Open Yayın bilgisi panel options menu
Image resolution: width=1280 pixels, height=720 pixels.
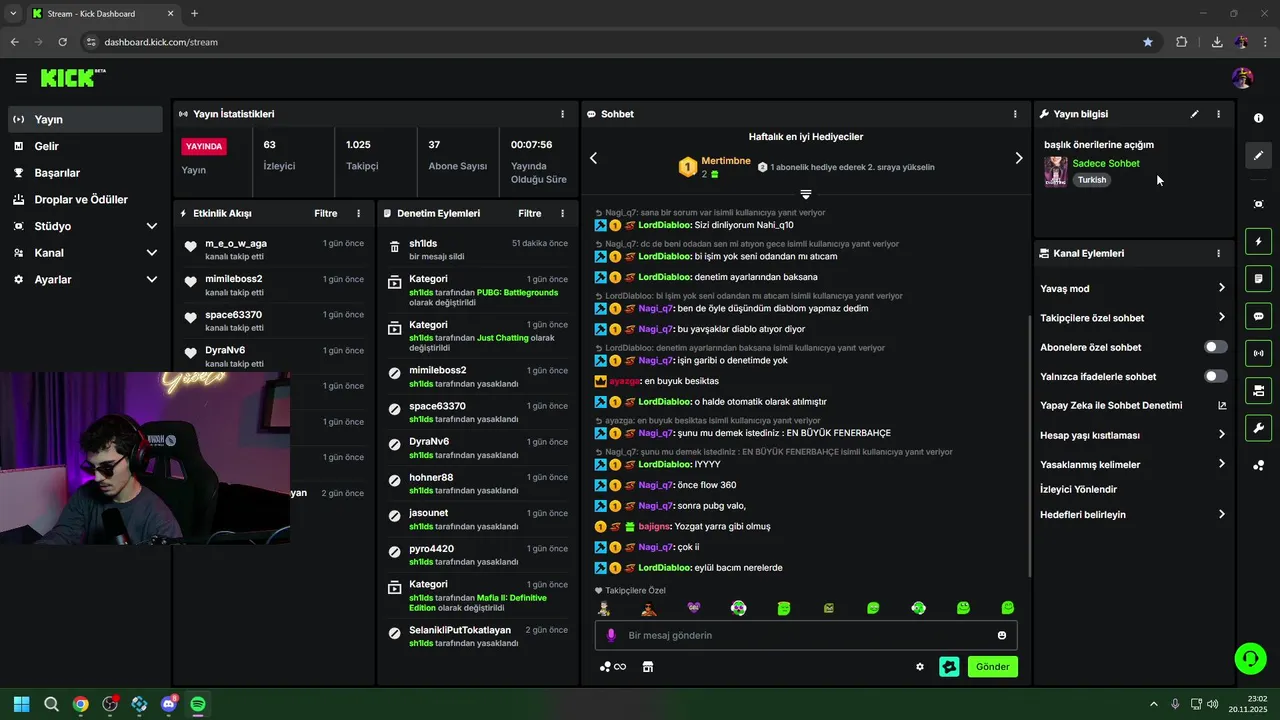pyautogui.click(x=1218, y=114)
